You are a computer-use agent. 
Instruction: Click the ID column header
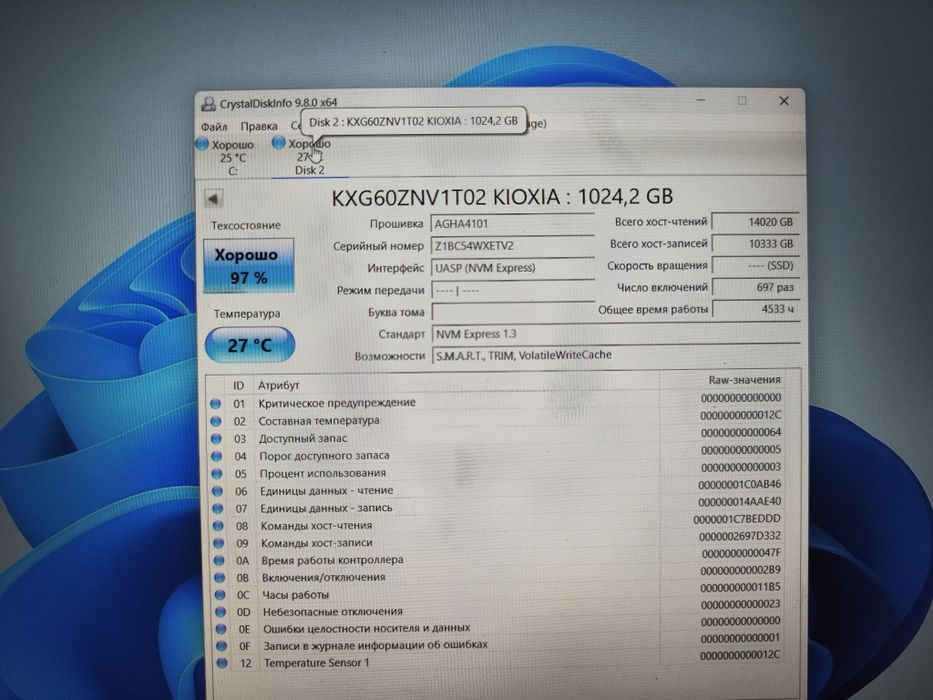[x=239, y=386]
